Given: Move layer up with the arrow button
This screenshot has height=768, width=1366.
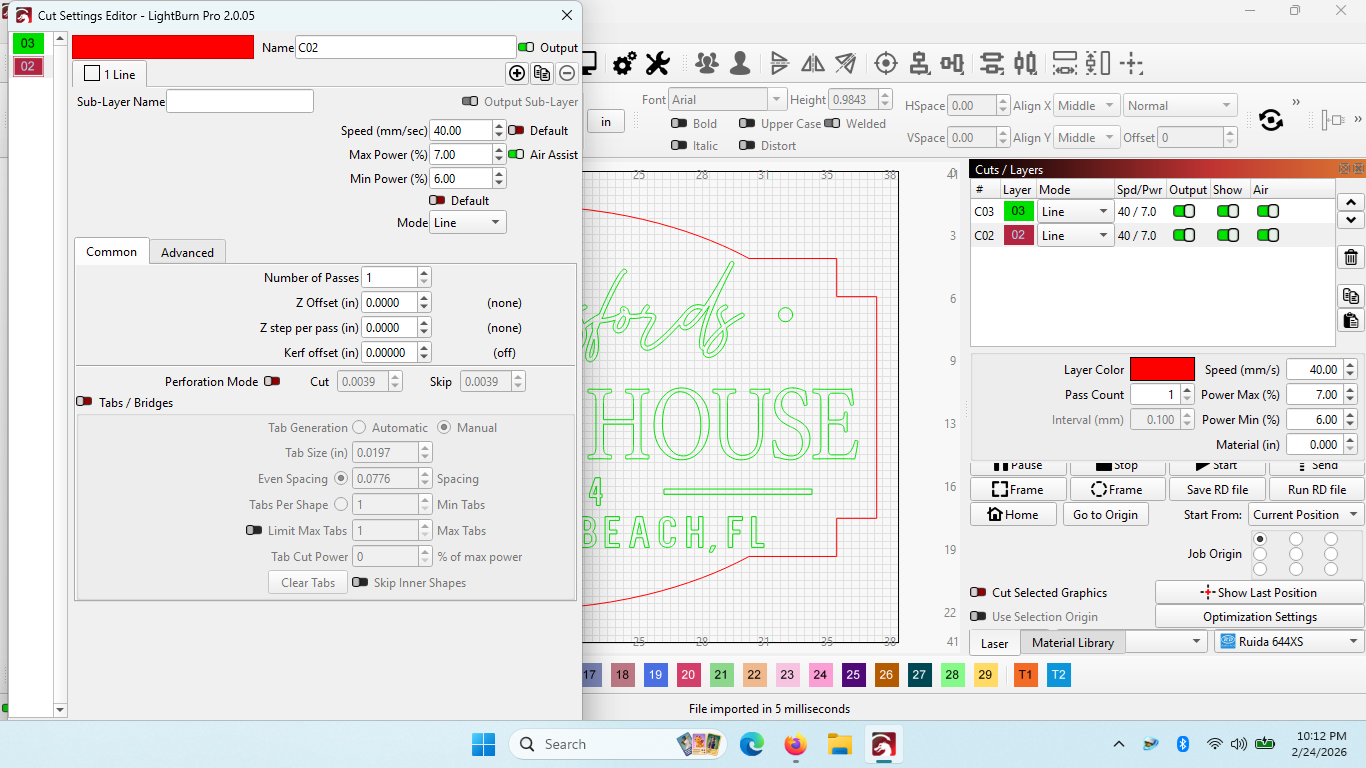Looking at the screenshot, I should (x=1350, y=203).
